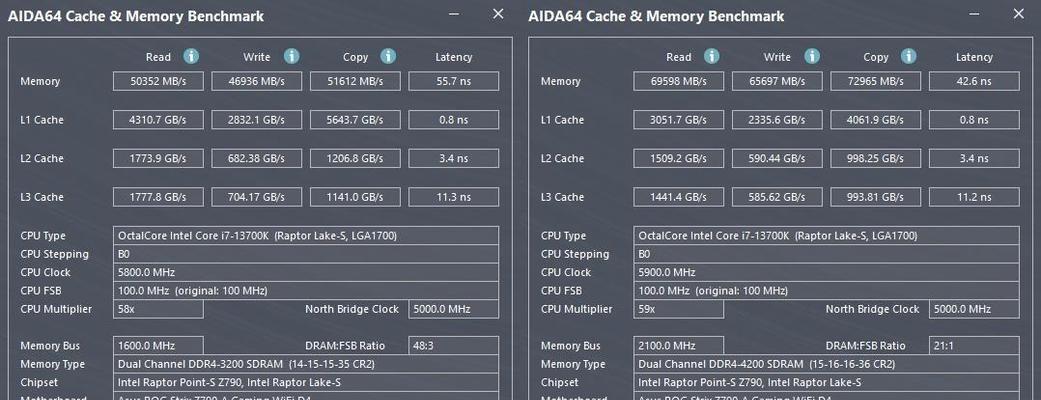This screenshot has width=1041, height=400.
Task: Click the L3 Cache latency 11.3 ns field
Action: (453, 198)
